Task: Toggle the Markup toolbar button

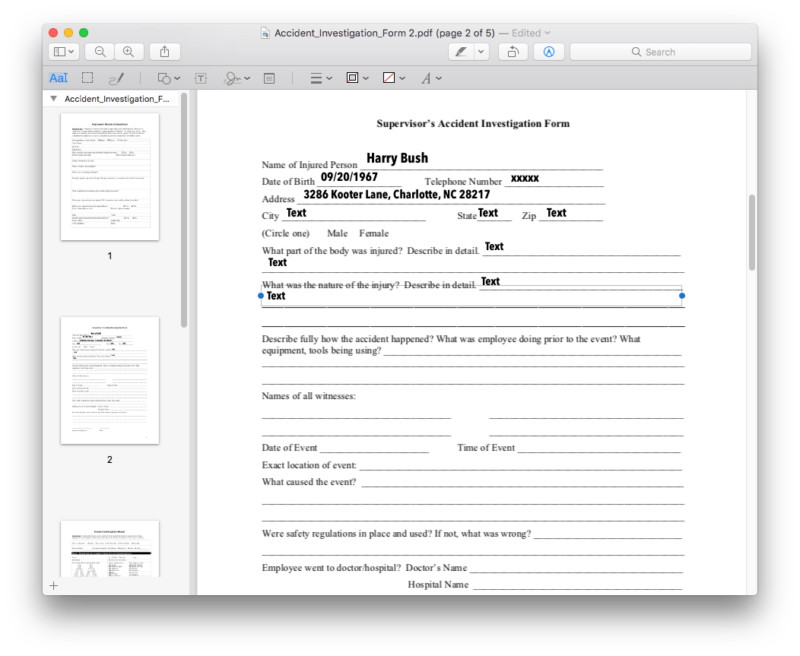Action: coord(548,52)
